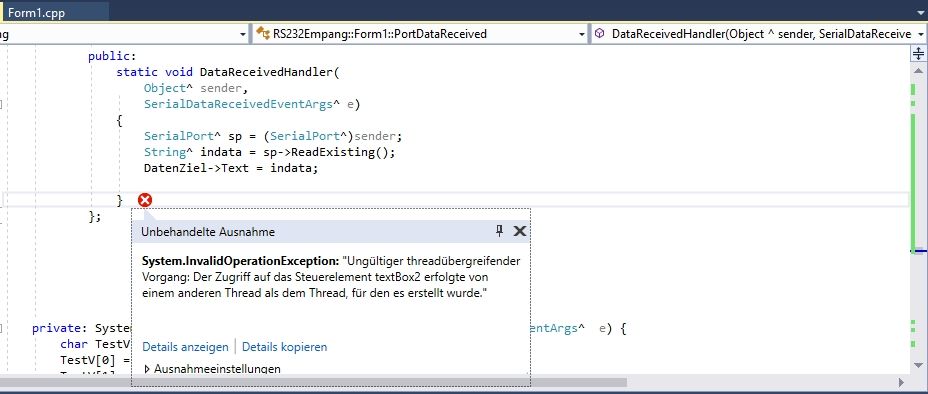Switch to the Form1.cpp tab
The width and height of the screenshot is (928, 394).
click(37, 12)
